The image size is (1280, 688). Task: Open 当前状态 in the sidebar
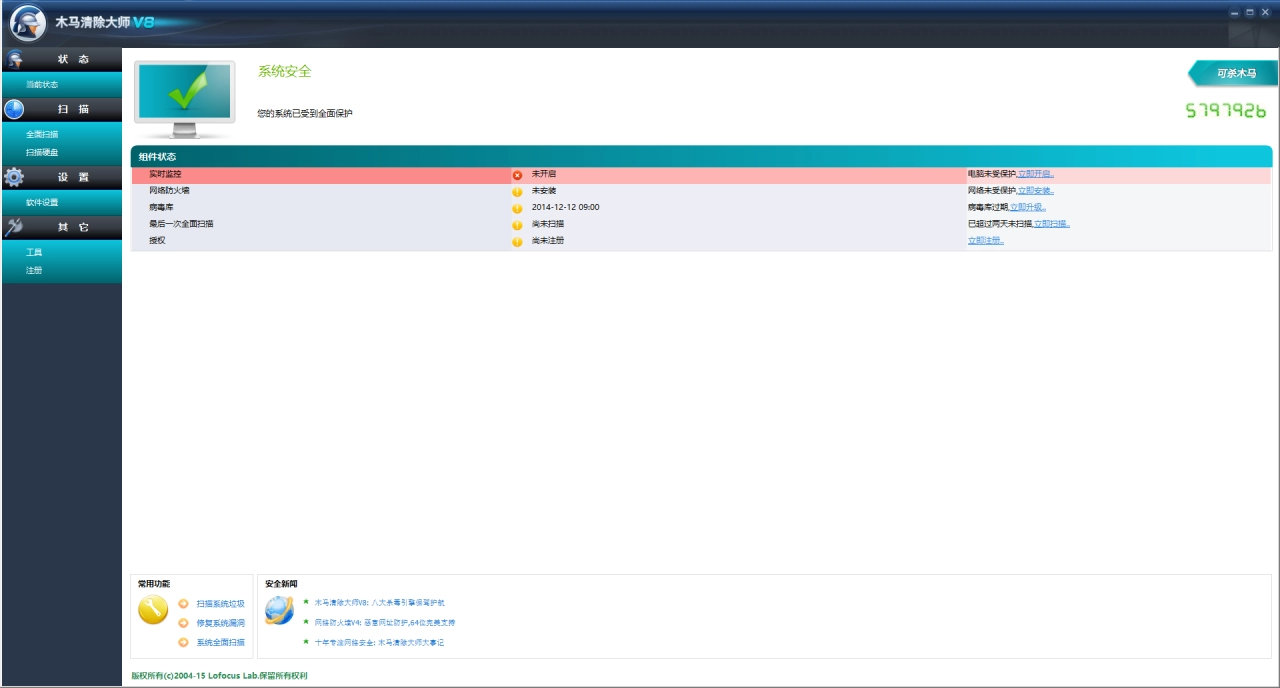42,85
